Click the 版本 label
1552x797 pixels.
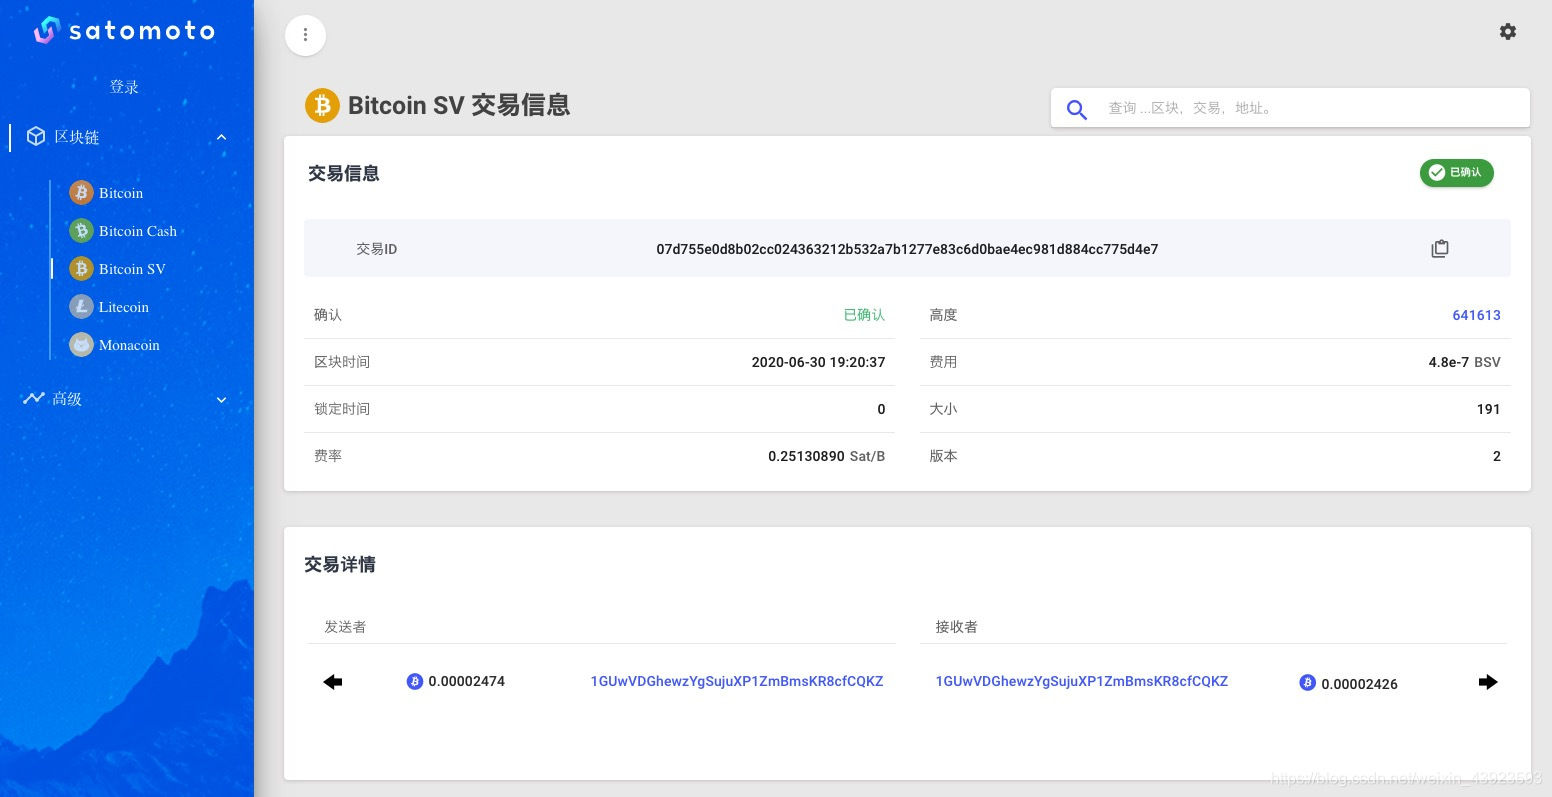click(x=943, y=456)
